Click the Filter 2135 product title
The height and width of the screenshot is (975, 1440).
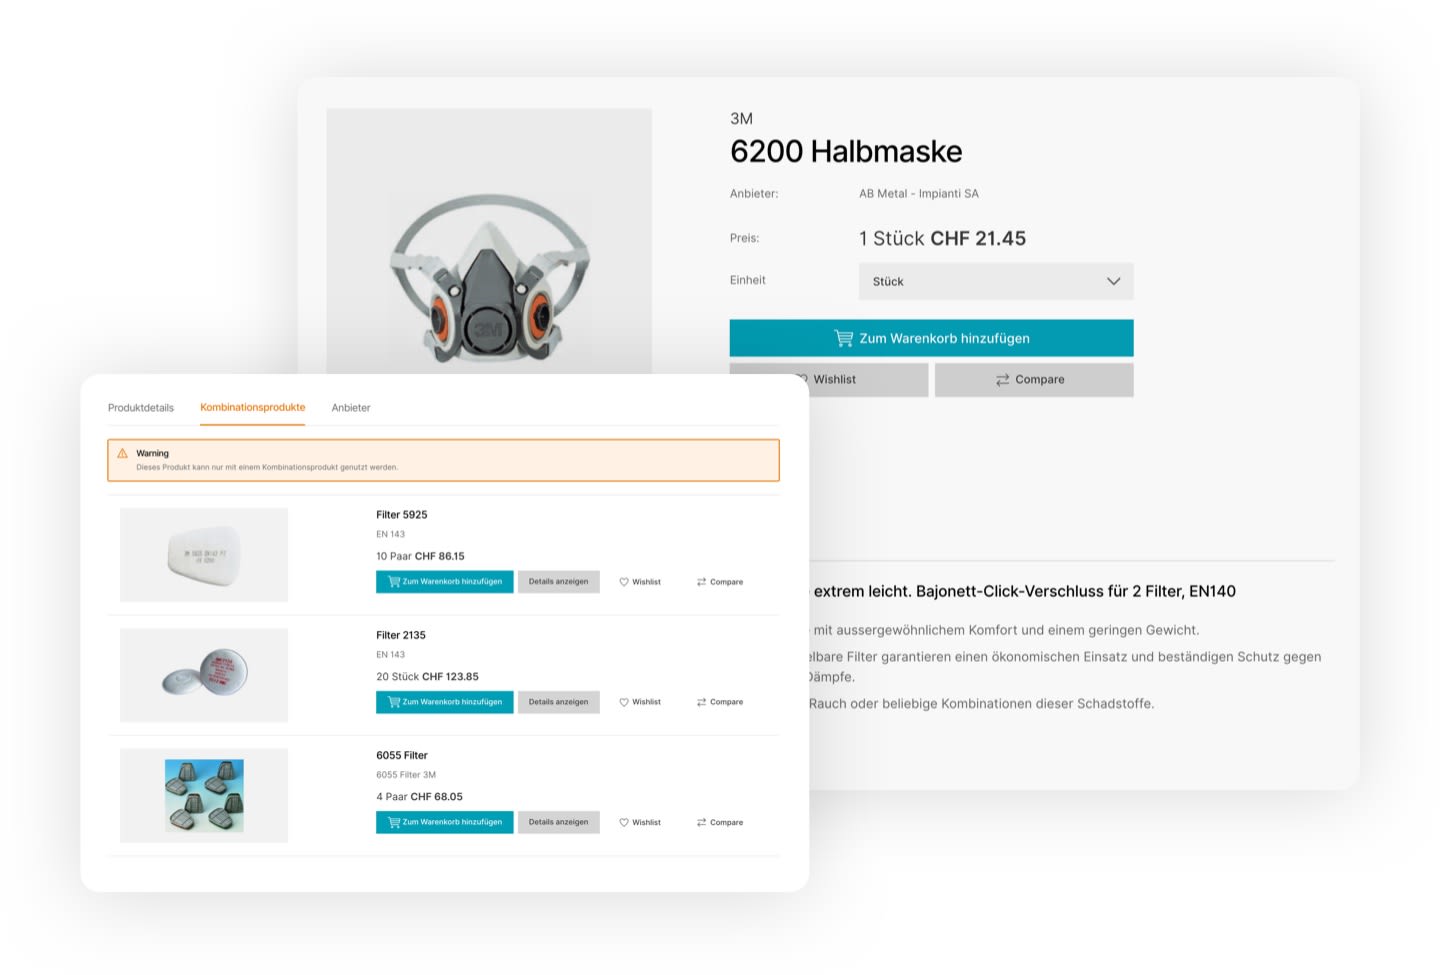pos(401,635)
